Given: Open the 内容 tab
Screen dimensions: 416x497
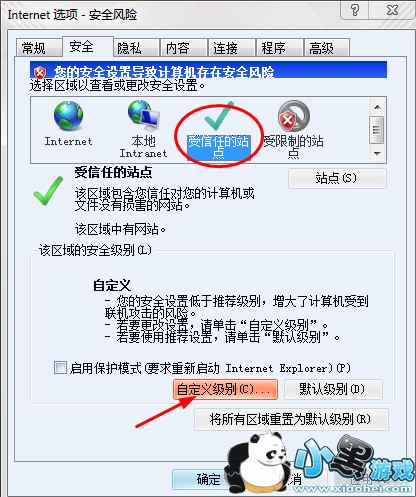Looking at the screenshot, I should (178, 48).
